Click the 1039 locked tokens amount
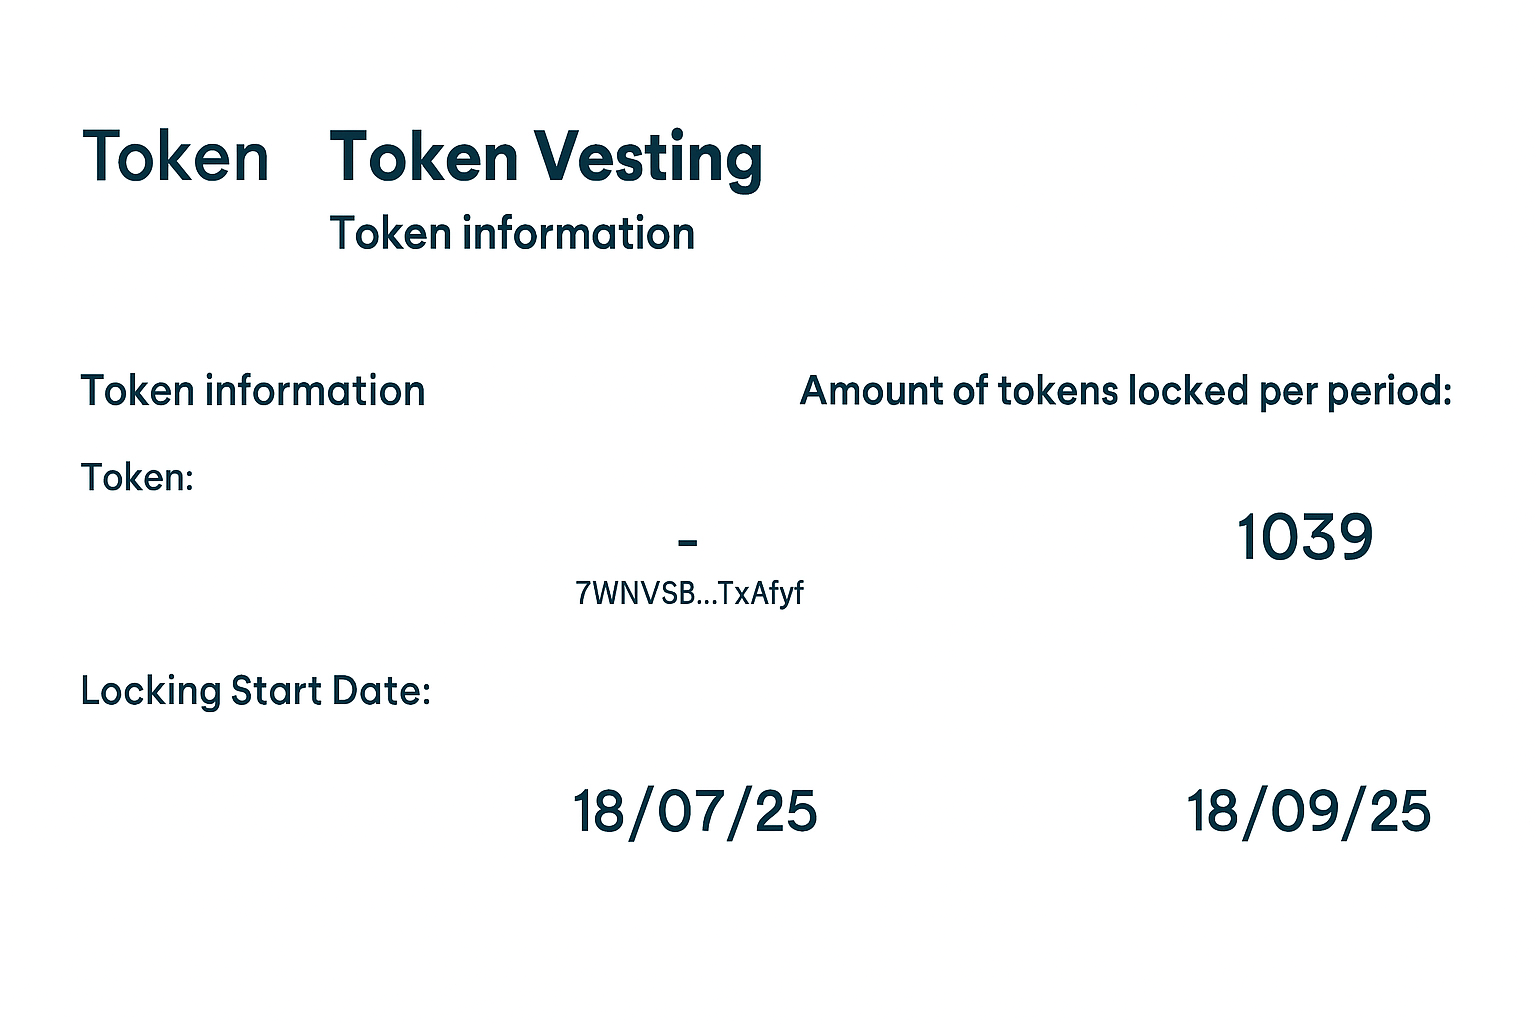1536x1024 pixels. (1305, 537)
